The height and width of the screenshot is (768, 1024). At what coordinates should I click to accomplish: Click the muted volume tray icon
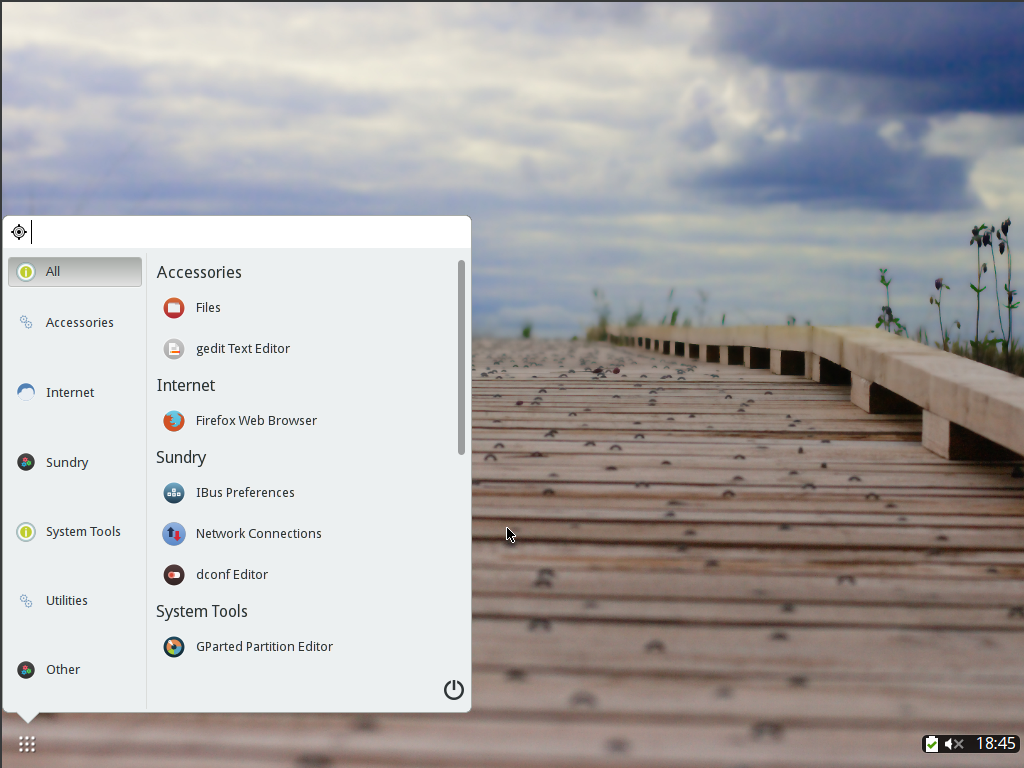click(x=954, y=744)
